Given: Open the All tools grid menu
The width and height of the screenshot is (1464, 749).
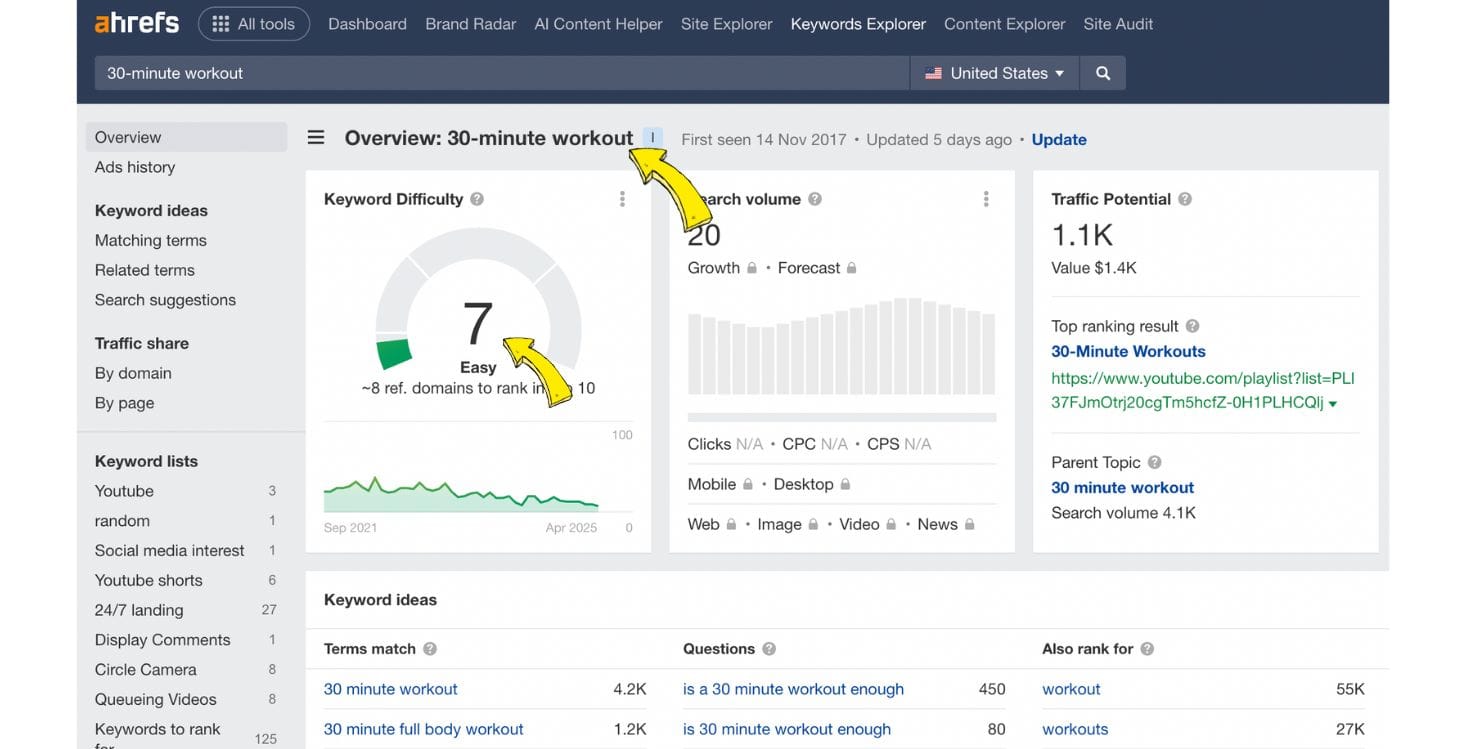Looking at the screenshot, I should (x=254, y=24).
